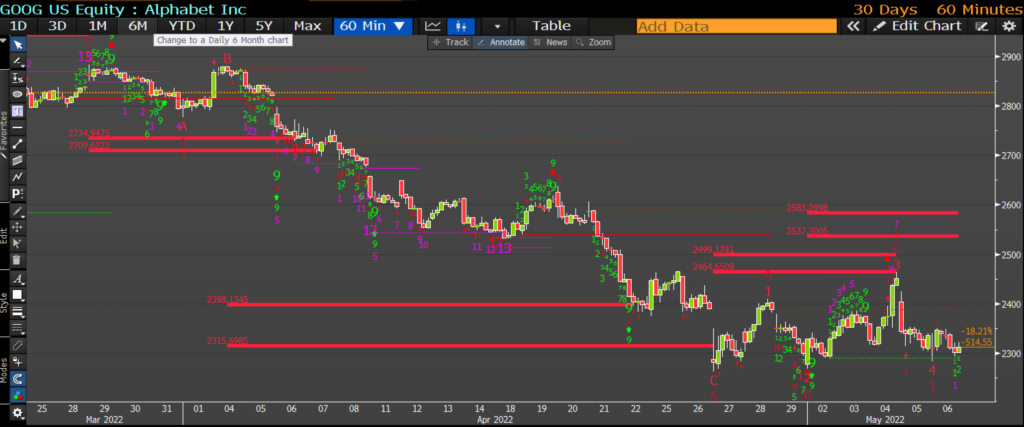Open the annotation toolbar gear settings
1024x427 pixels.
pos(18,413)
